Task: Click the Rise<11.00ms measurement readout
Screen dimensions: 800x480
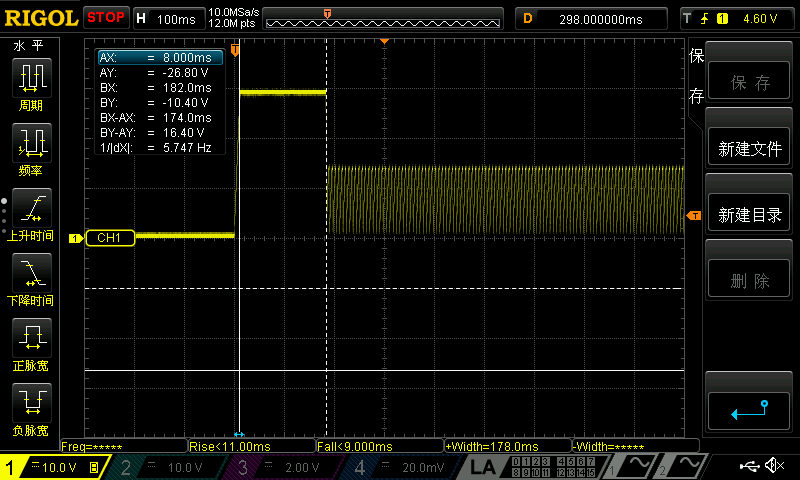Action: coord(252,446)
